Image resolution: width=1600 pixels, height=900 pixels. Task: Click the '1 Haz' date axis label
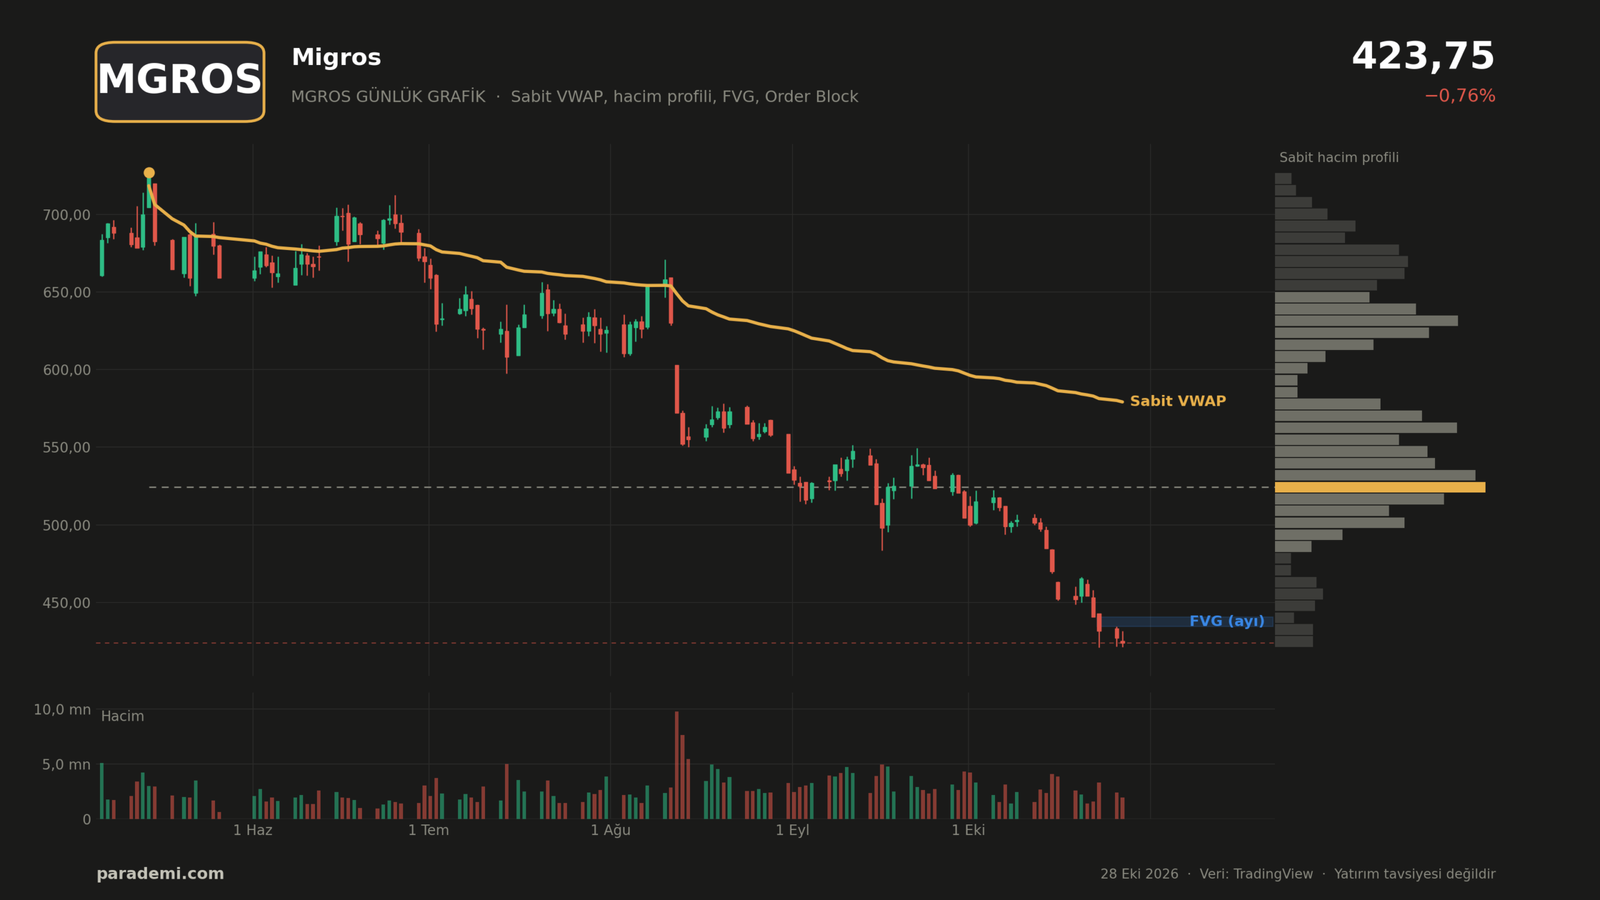(253, 830)
